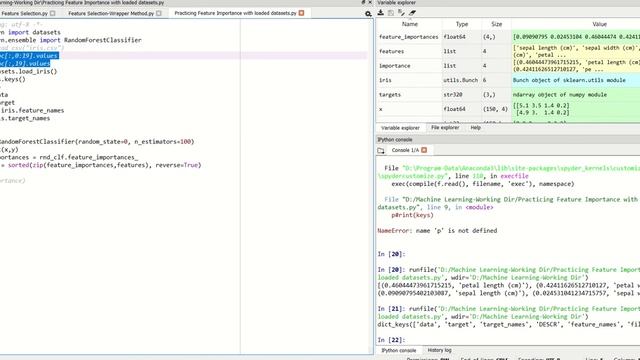Close the editor pane with the X icon
Screen dimensions: 640x360
pos(370,2)
